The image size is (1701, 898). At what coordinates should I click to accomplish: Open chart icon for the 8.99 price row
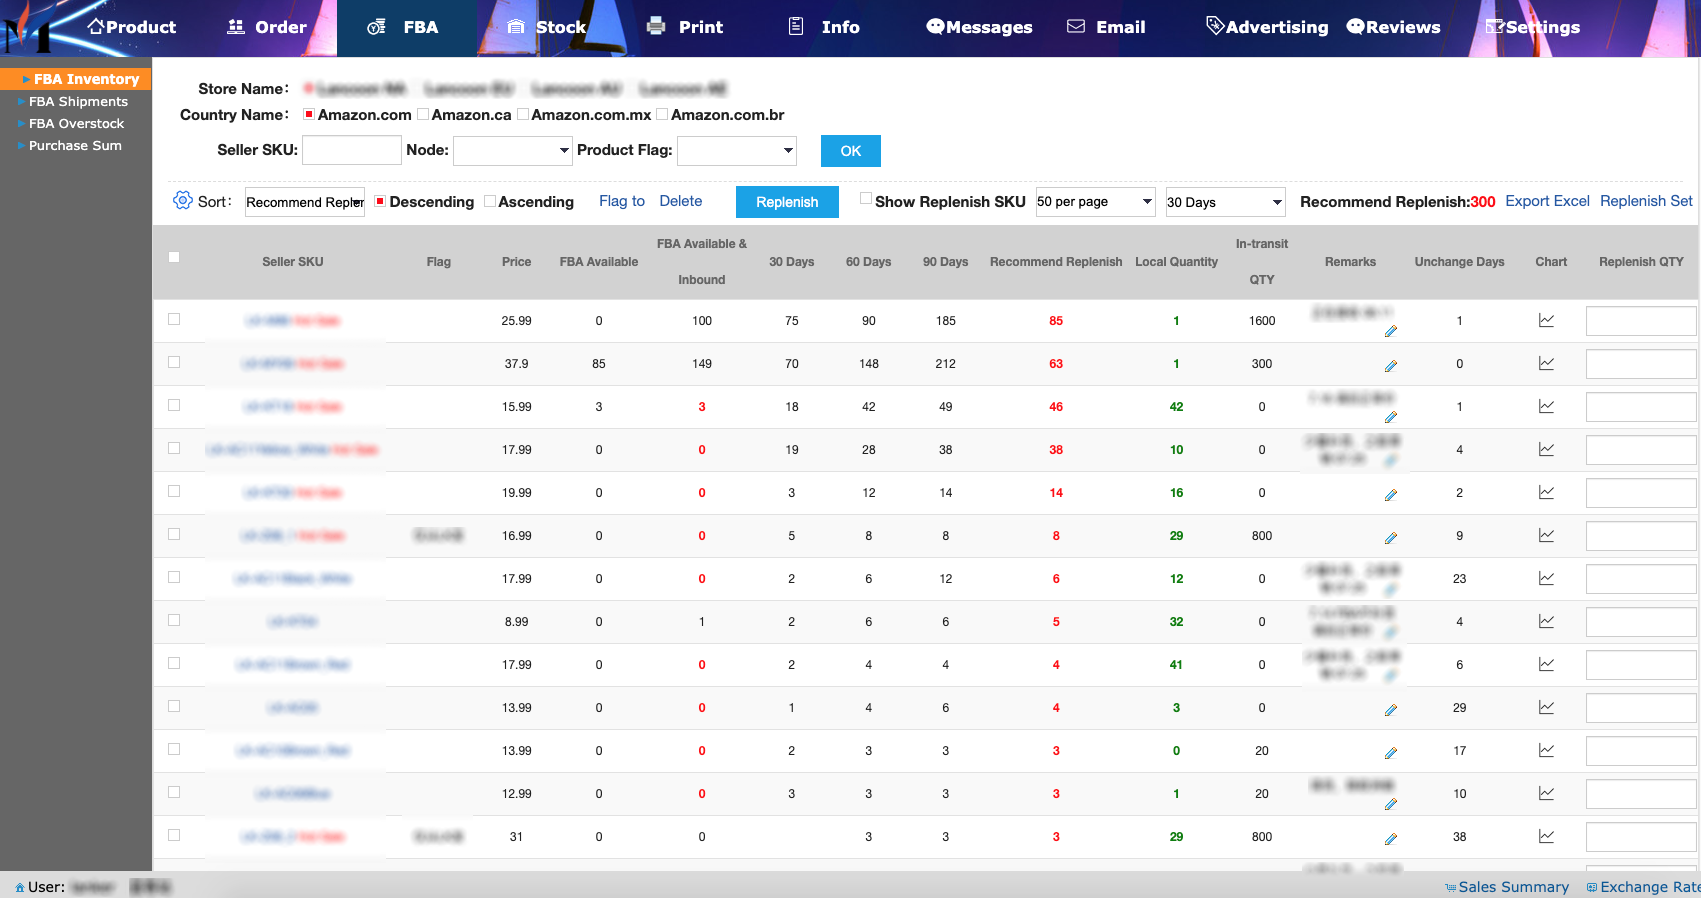[1546, 622]
